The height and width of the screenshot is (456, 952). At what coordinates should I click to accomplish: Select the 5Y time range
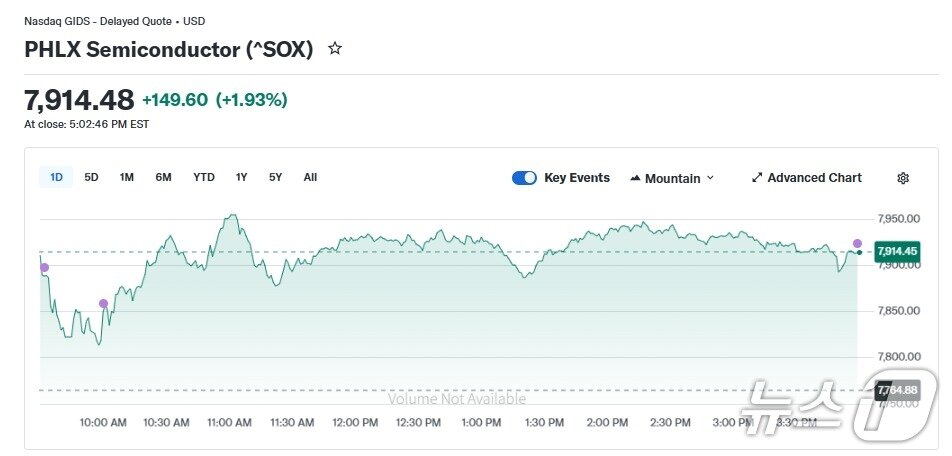pos(275,177)
